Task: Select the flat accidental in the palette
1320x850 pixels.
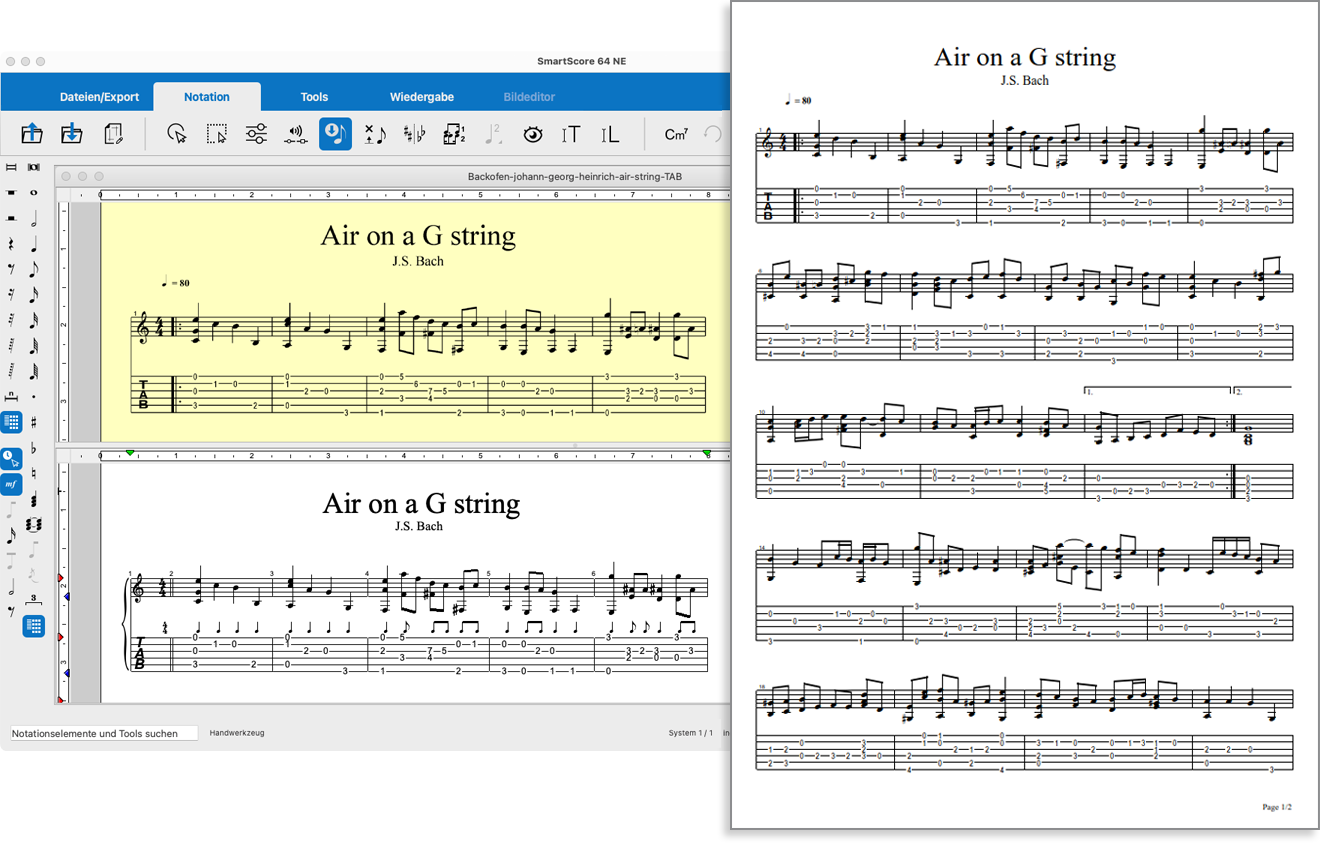Action: click(x=34, y=448)
